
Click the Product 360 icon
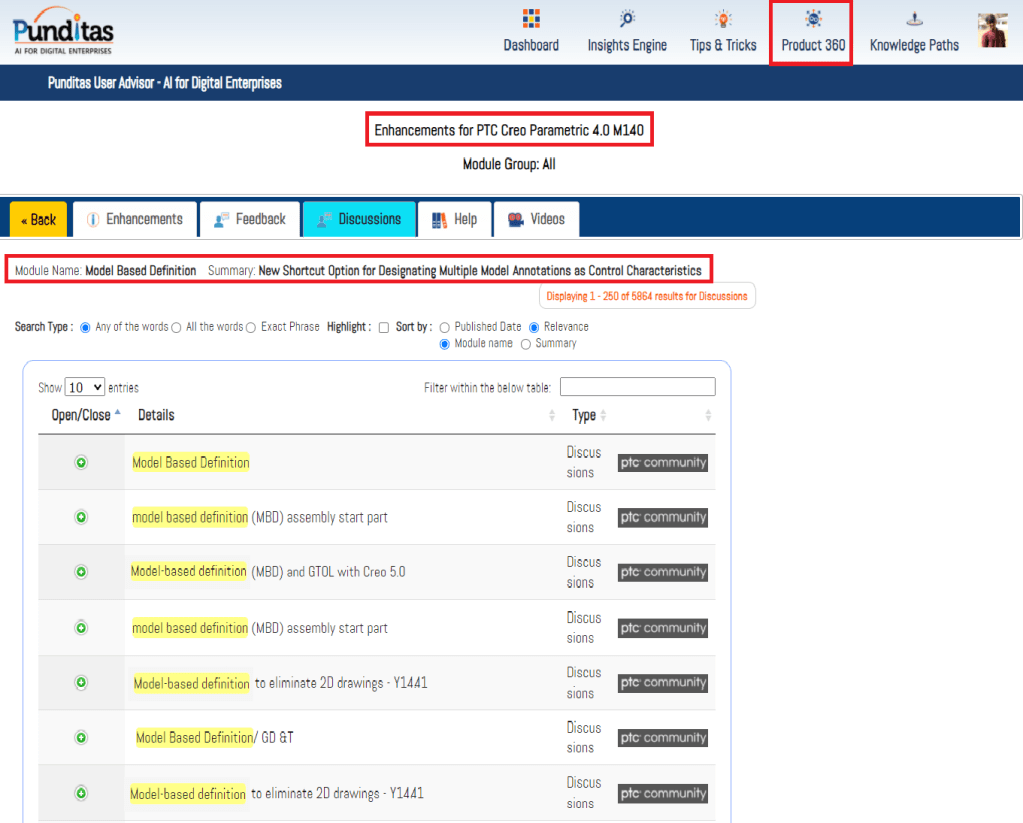pos(813,20)
